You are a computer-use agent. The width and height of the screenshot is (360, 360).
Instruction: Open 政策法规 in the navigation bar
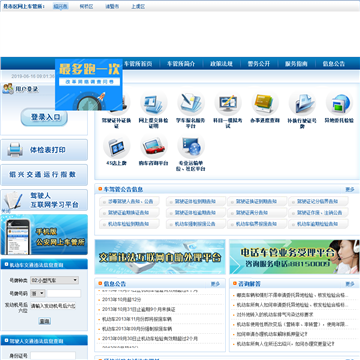pyautogui.click(x=221, y=64)
